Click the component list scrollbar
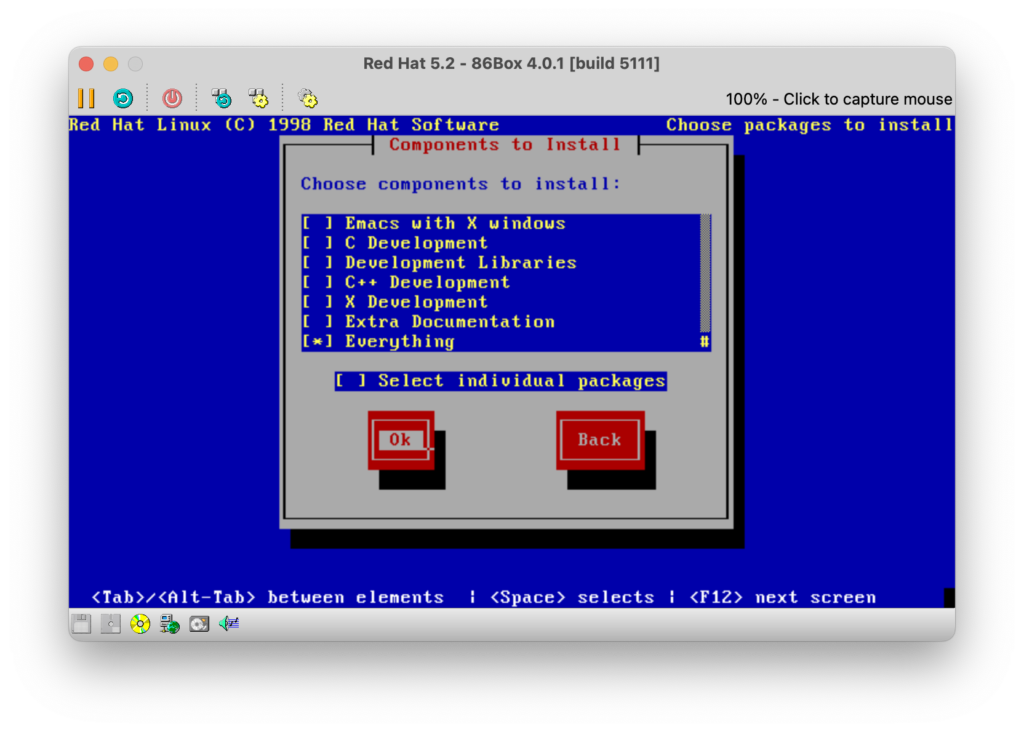This screenshot has height=732, width=1024. coord(705,283)
